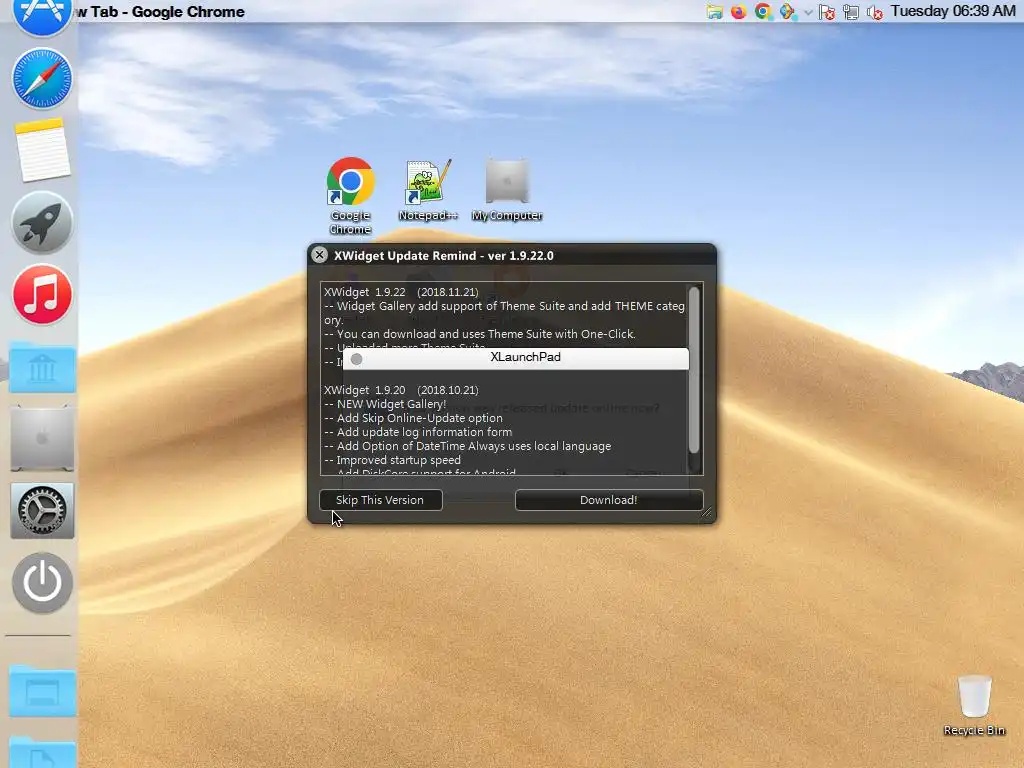
Task: Click the gray power button icon
Action: (42, 583)
